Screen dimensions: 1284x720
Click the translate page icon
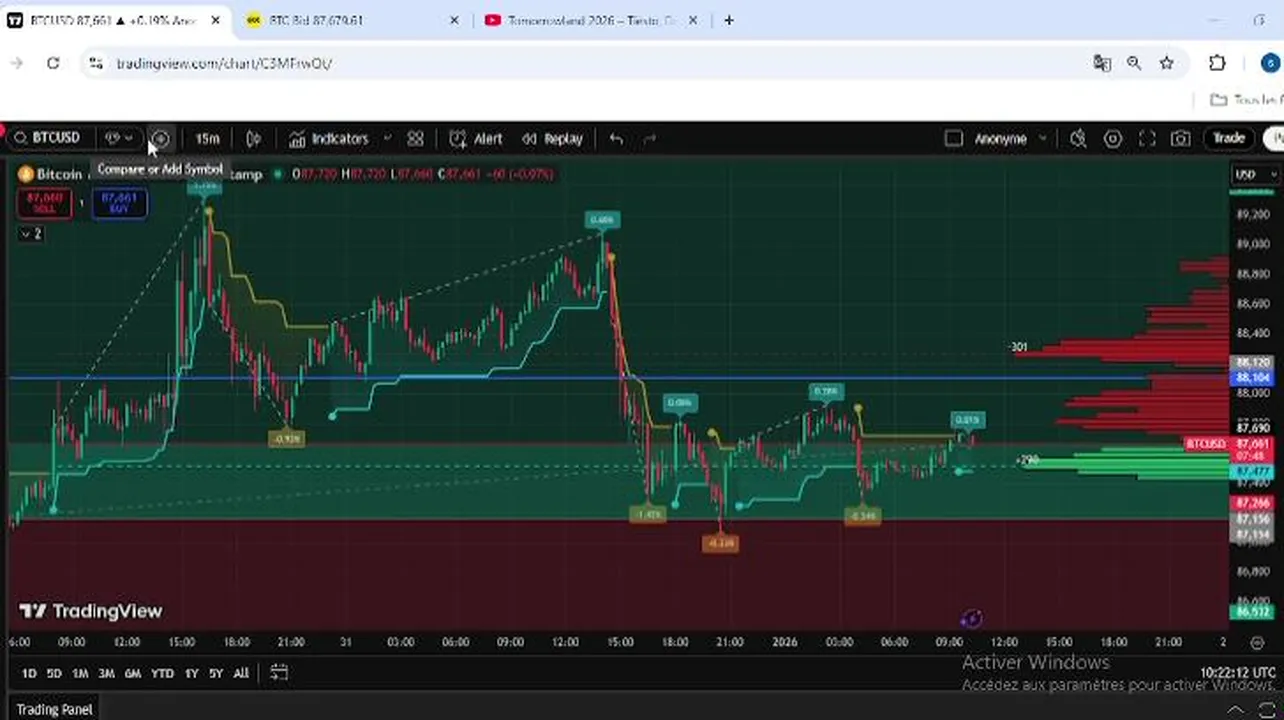[x=1102, y=63]
